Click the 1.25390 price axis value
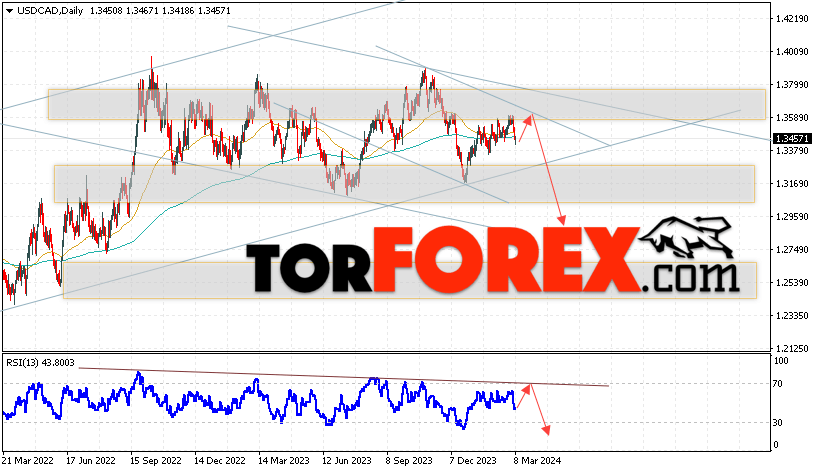Viewport: 816px width, 472px height. 792,283
